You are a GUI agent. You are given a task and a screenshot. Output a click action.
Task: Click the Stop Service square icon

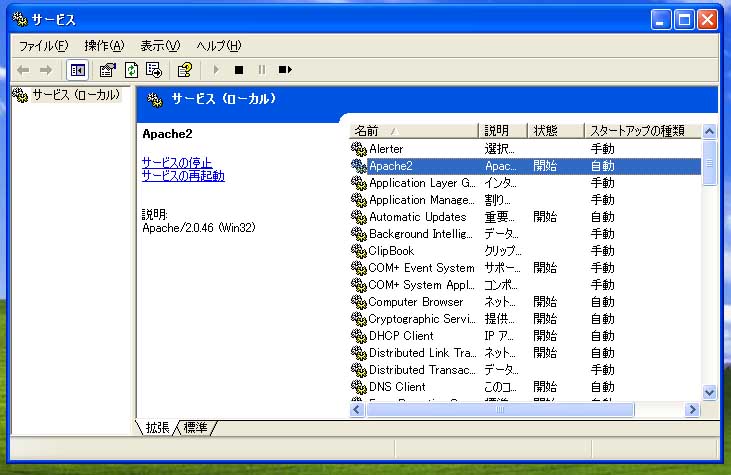239,70
